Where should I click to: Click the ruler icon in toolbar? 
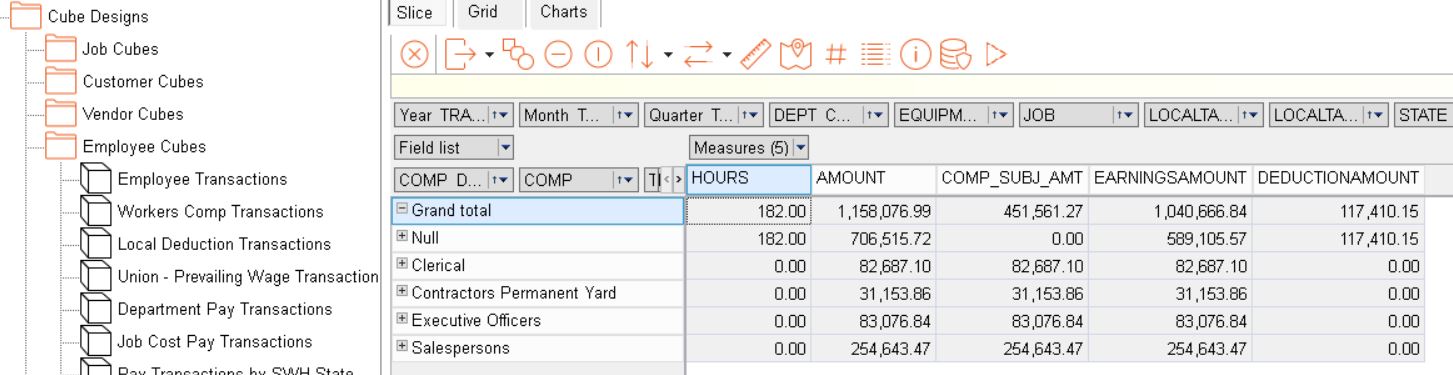(755, 55)
